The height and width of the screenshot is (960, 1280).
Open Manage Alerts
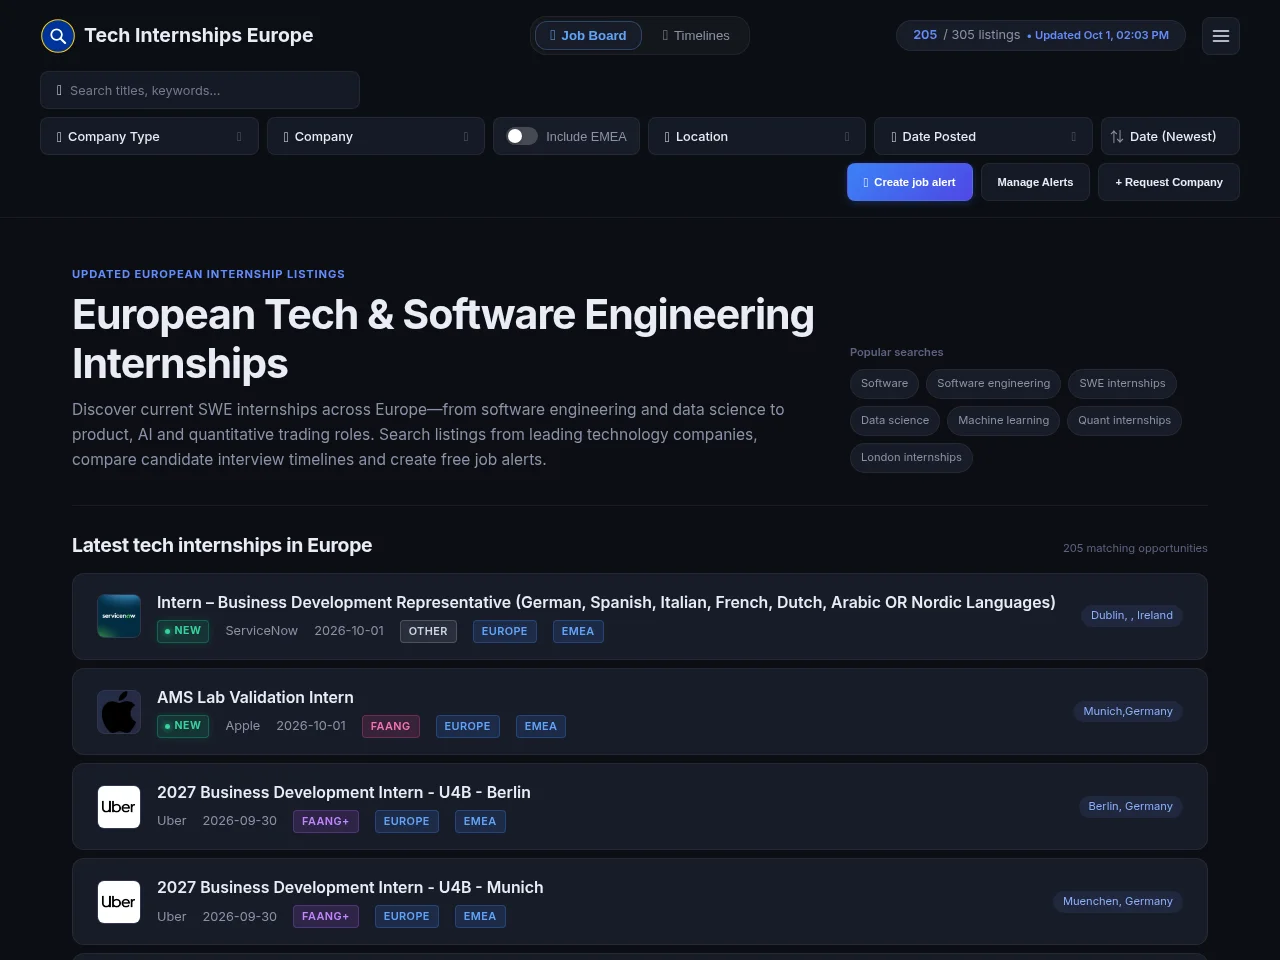point(1035,182)
